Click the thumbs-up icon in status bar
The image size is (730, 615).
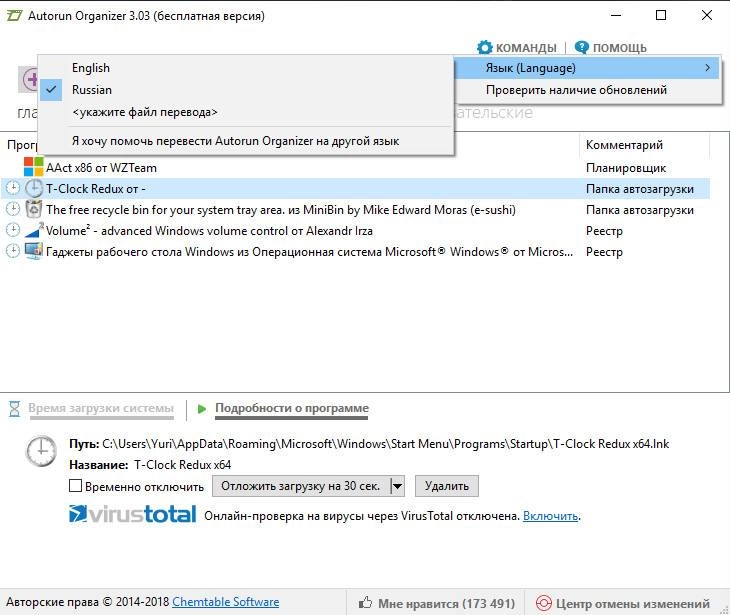point(365,603)
